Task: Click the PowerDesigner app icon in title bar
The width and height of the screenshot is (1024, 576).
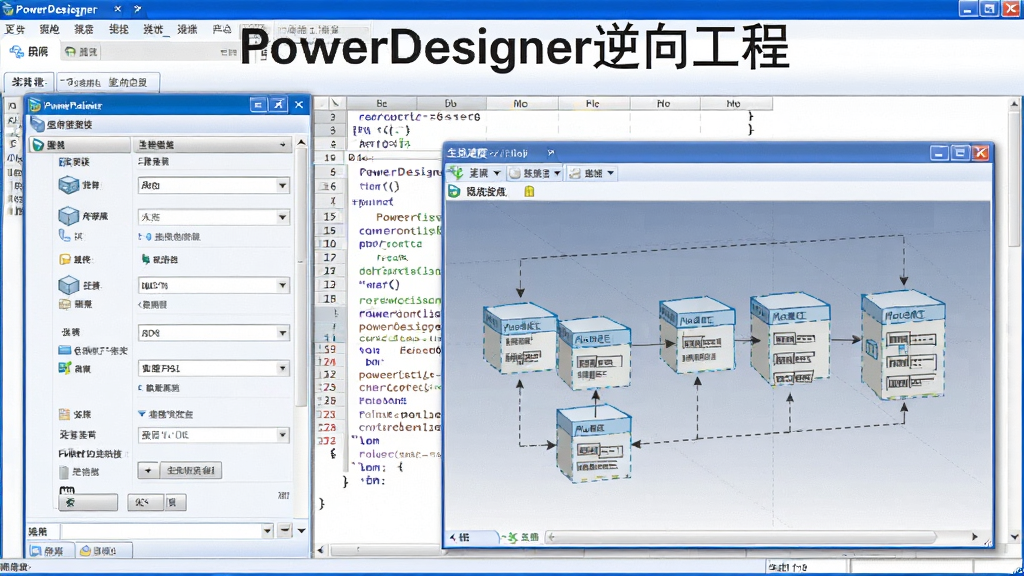Action: 8,9
